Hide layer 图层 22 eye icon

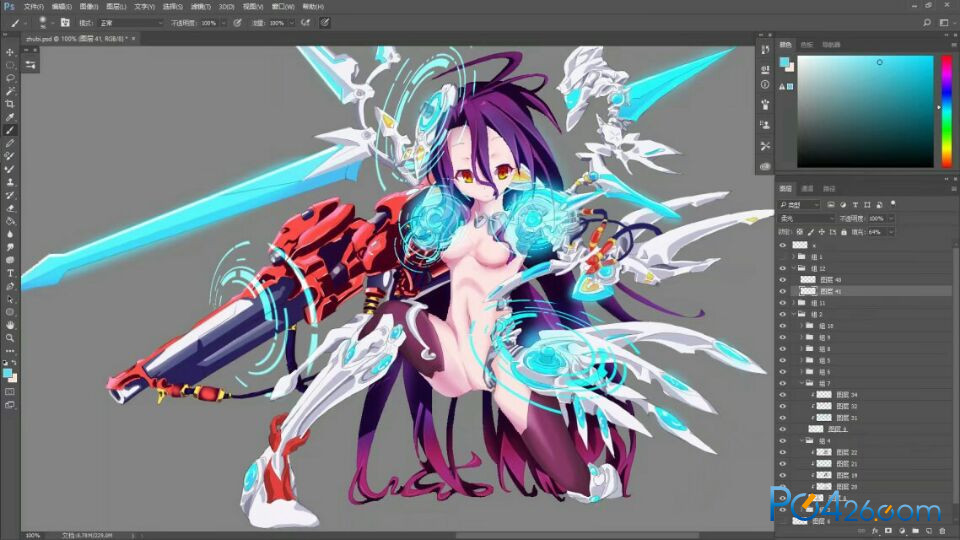[x=782, y=452]
